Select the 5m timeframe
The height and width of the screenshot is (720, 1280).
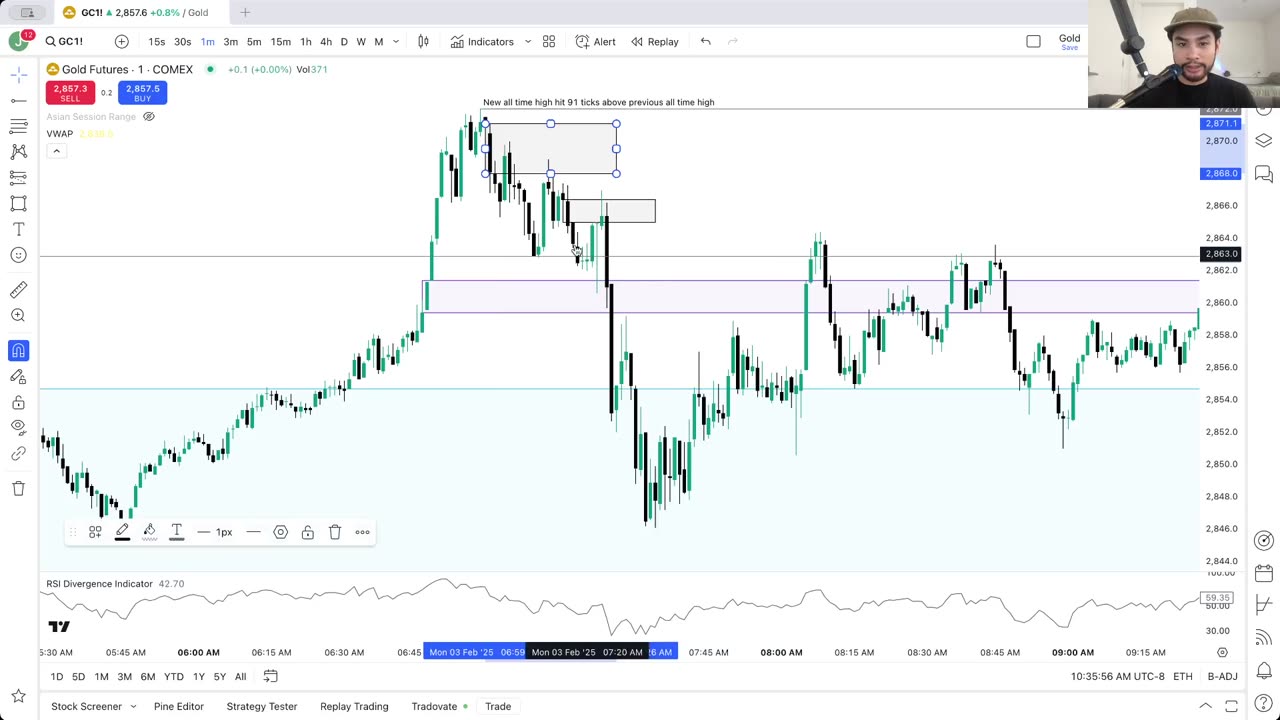(x=254, y=42)
